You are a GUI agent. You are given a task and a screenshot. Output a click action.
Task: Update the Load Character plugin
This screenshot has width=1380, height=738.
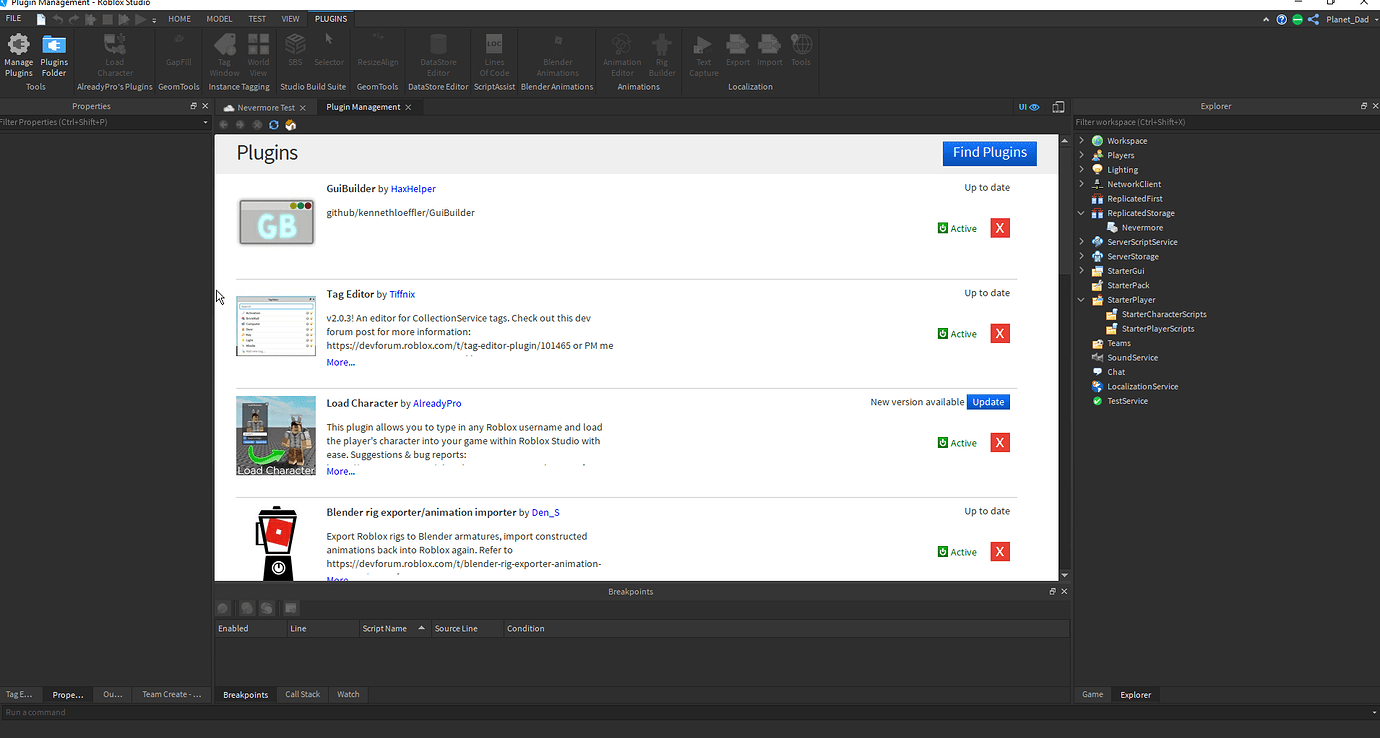988,402
